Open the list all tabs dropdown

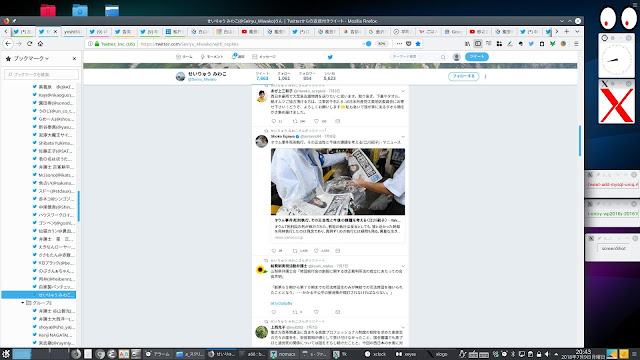coord(577,31)
